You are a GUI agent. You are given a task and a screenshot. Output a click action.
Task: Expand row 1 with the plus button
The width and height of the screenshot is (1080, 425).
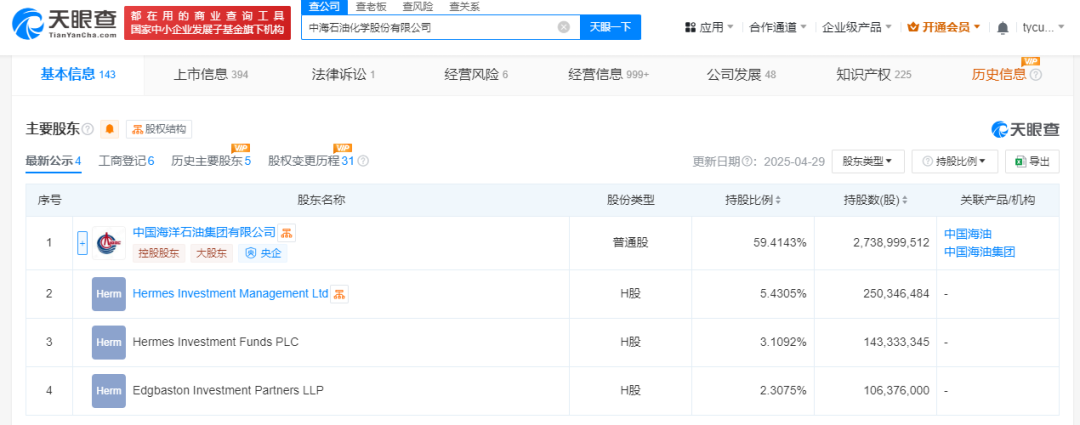coord(82,243)
